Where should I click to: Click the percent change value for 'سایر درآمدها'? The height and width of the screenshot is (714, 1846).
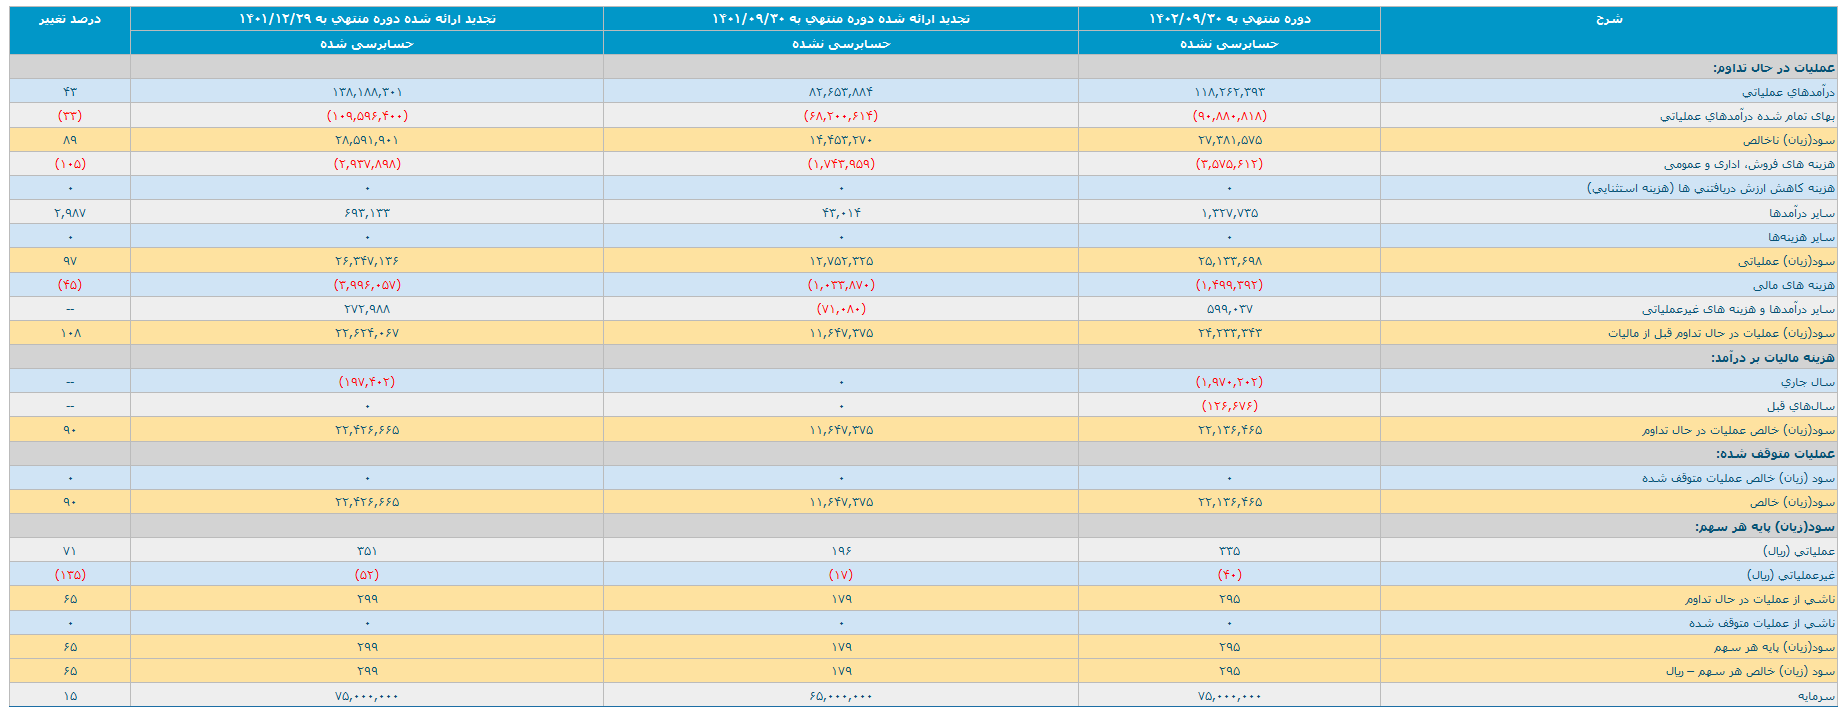69,213
